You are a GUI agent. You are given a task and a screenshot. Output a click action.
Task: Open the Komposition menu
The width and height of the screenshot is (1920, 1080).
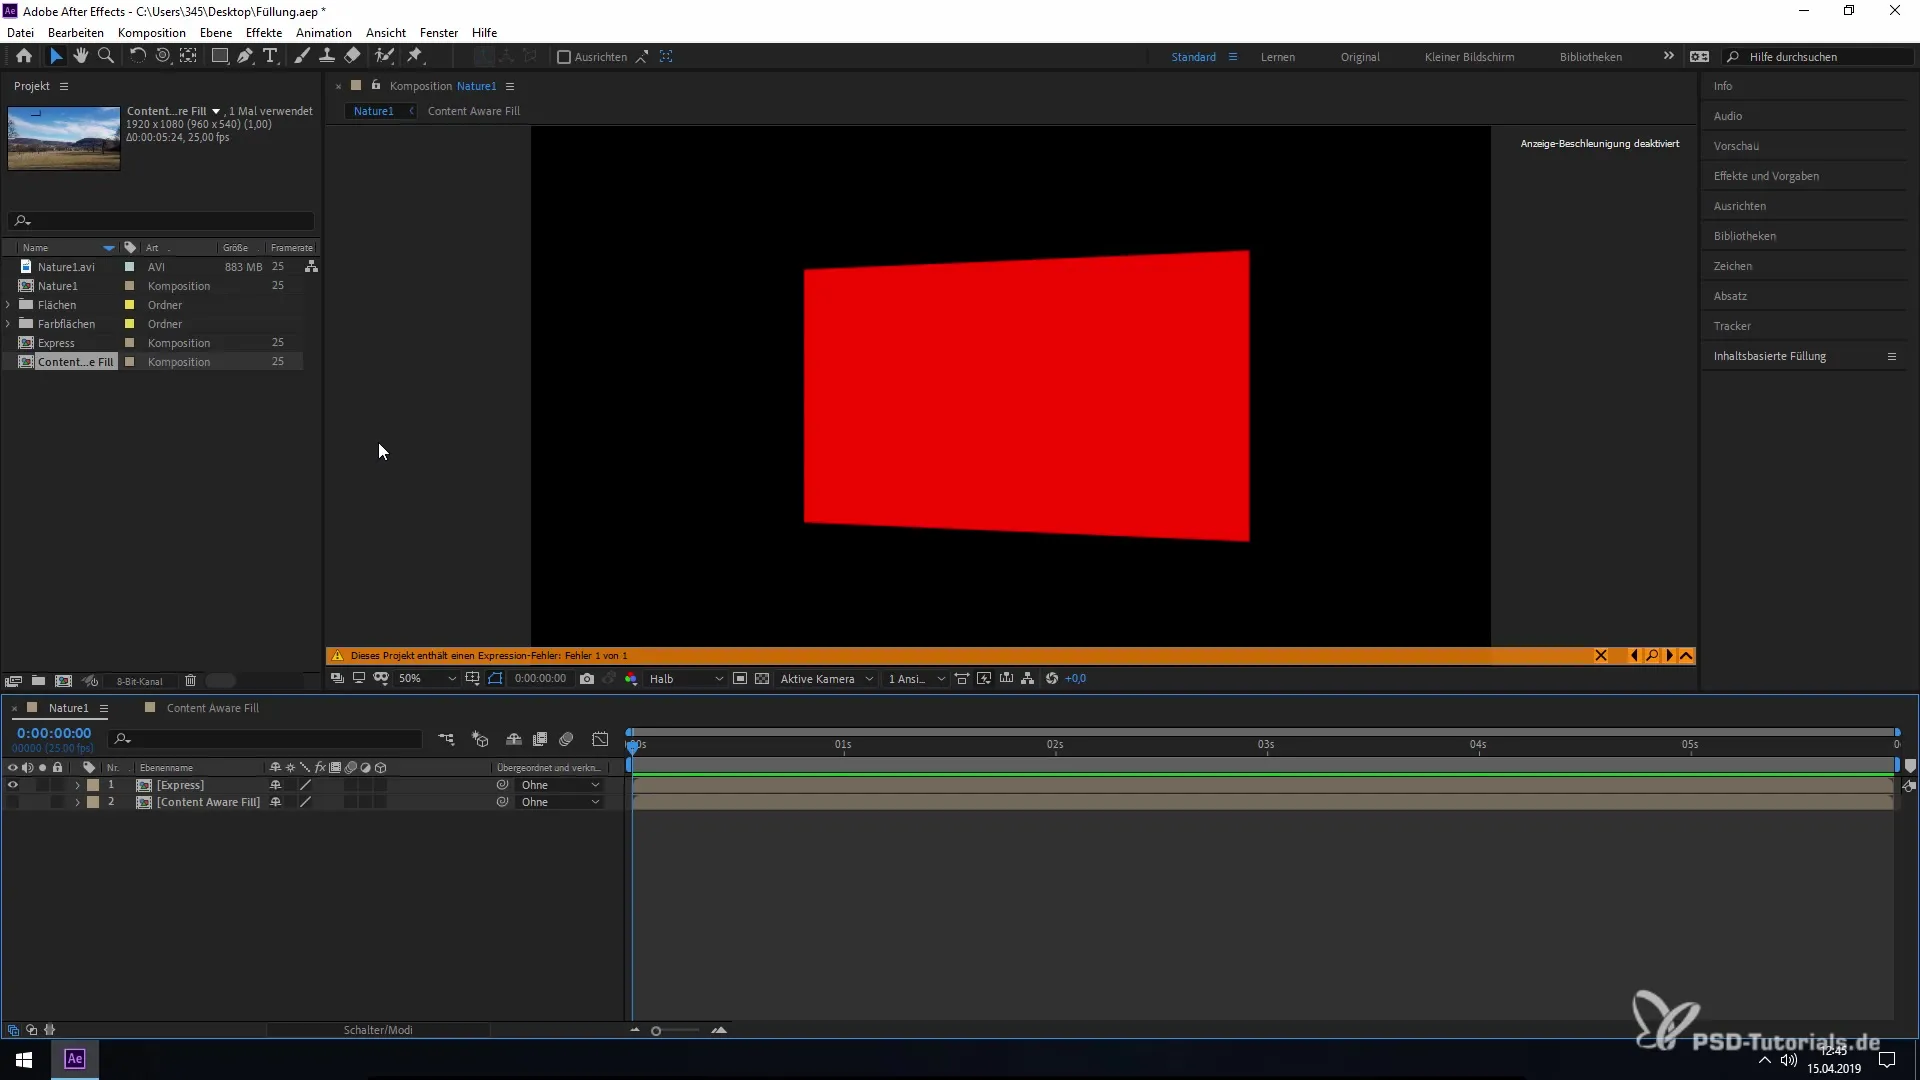(152, 33)
